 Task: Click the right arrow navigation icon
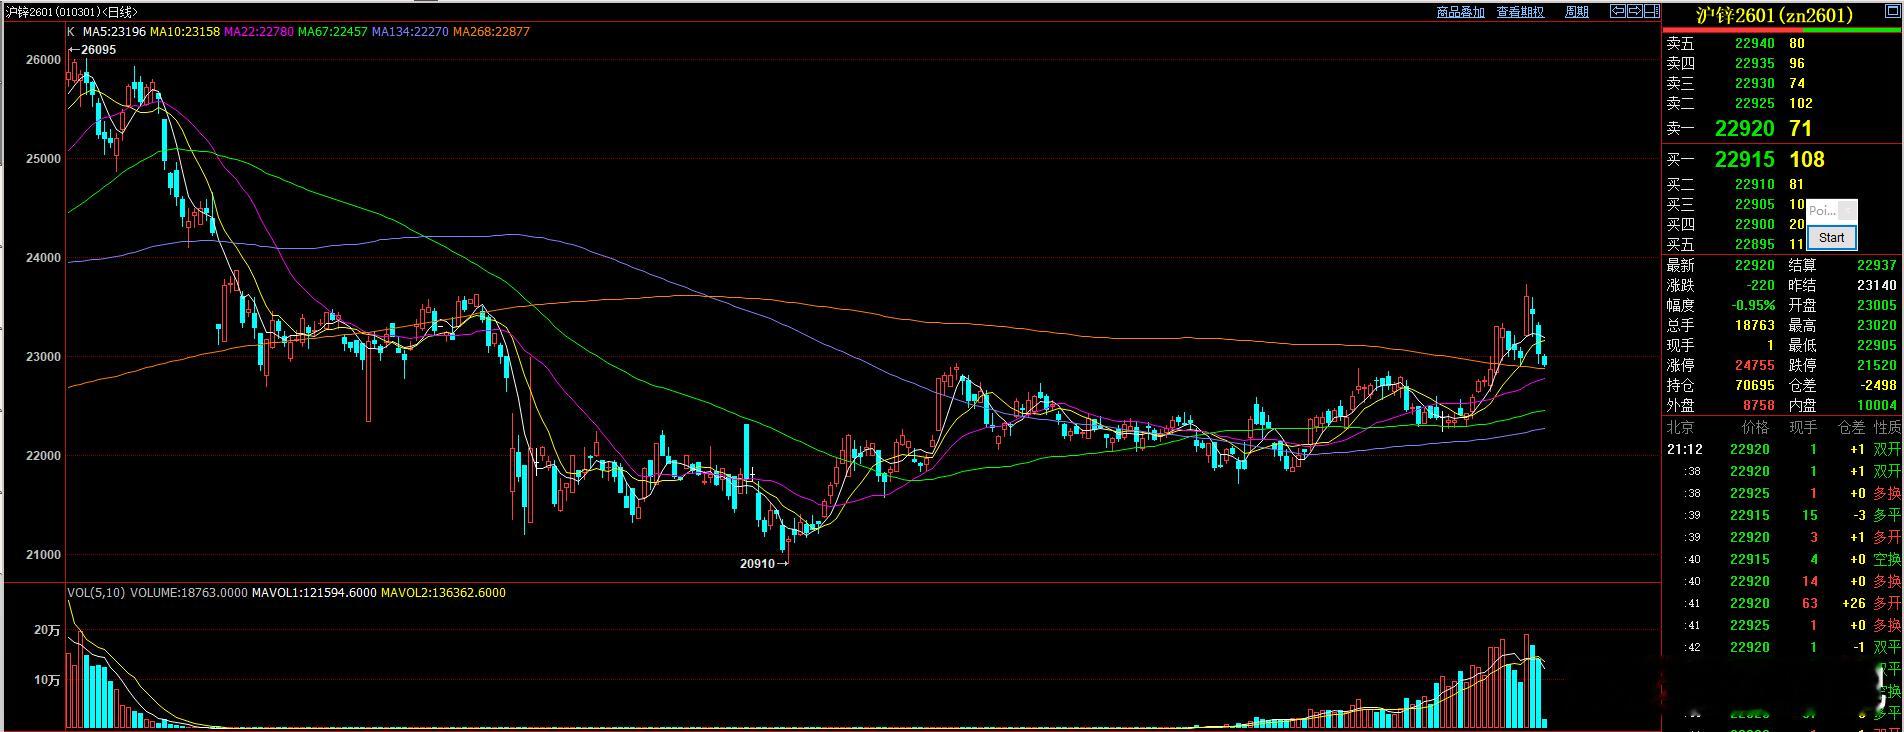point(1635,11)
